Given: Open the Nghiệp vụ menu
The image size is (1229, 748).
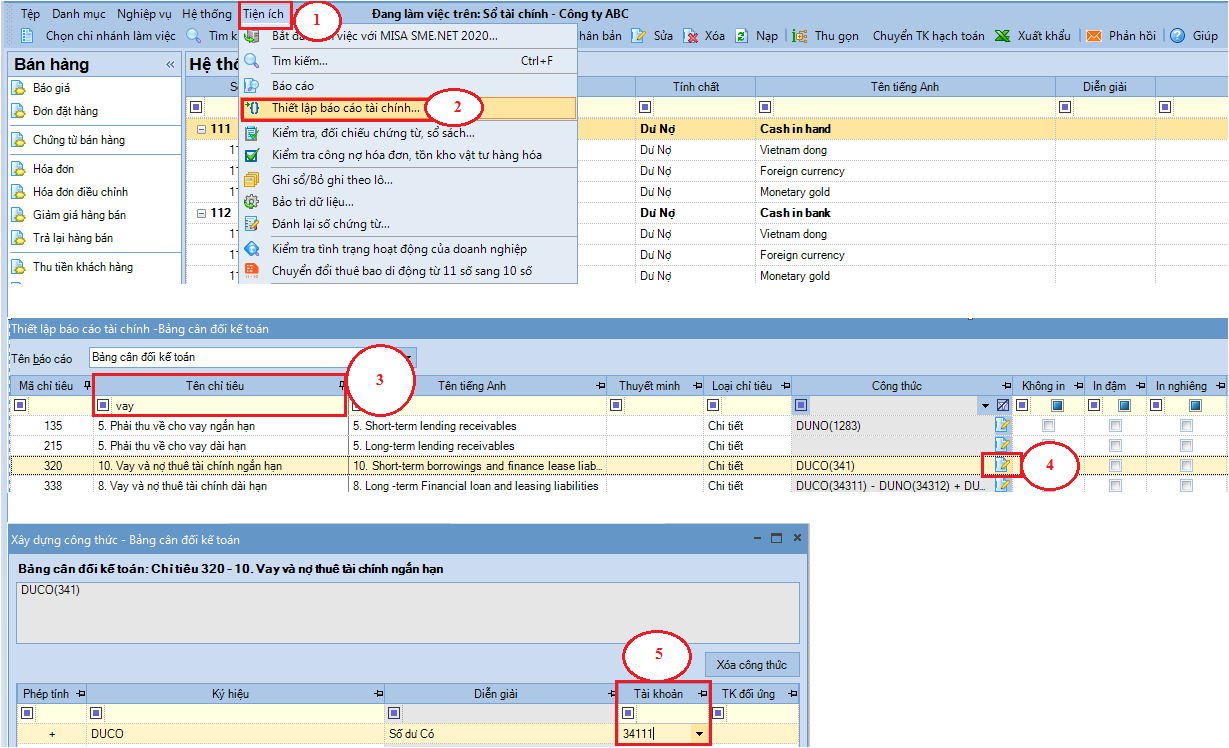Looking at the screenshot, I should [x=144, y=15].
